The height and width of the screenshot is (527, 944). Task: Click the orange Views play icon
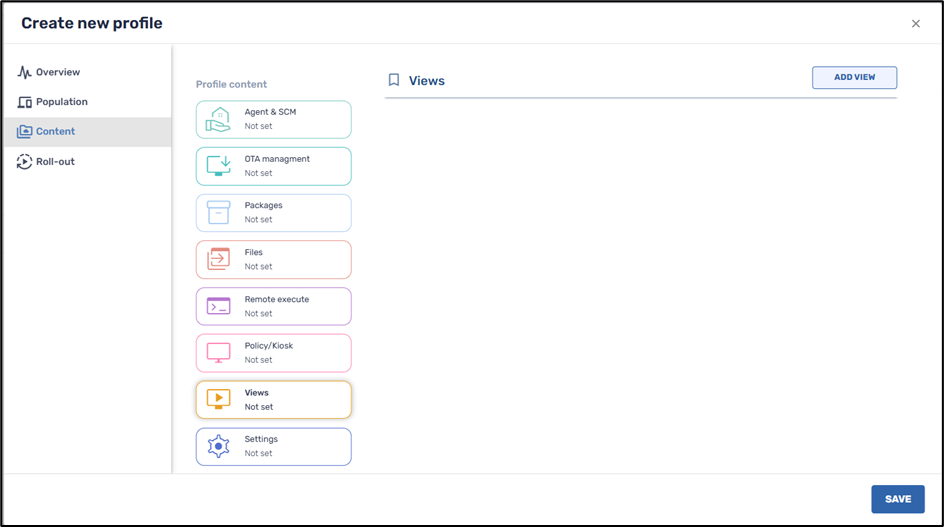[x=218, y=400]
